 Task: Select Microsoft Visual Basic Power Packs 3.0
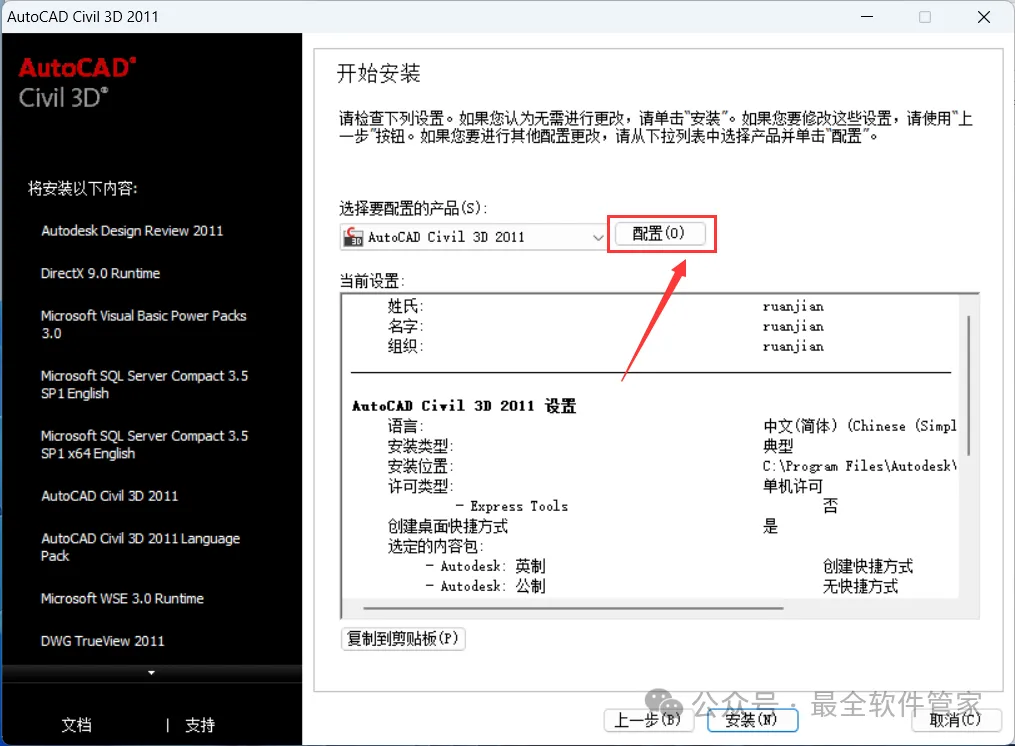[144, 324]
